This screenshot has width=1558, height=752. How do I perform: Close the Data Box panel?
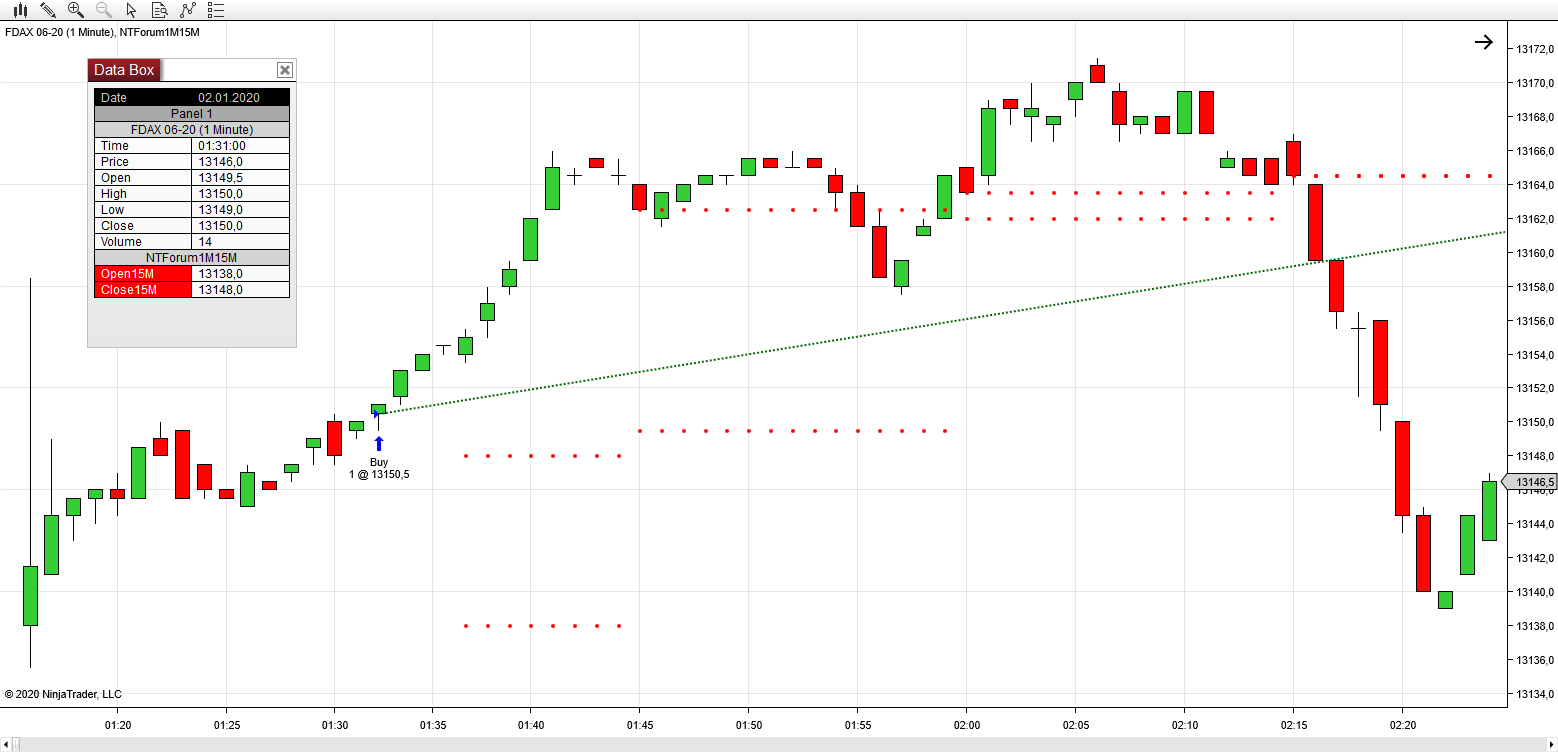coord(285,70)
